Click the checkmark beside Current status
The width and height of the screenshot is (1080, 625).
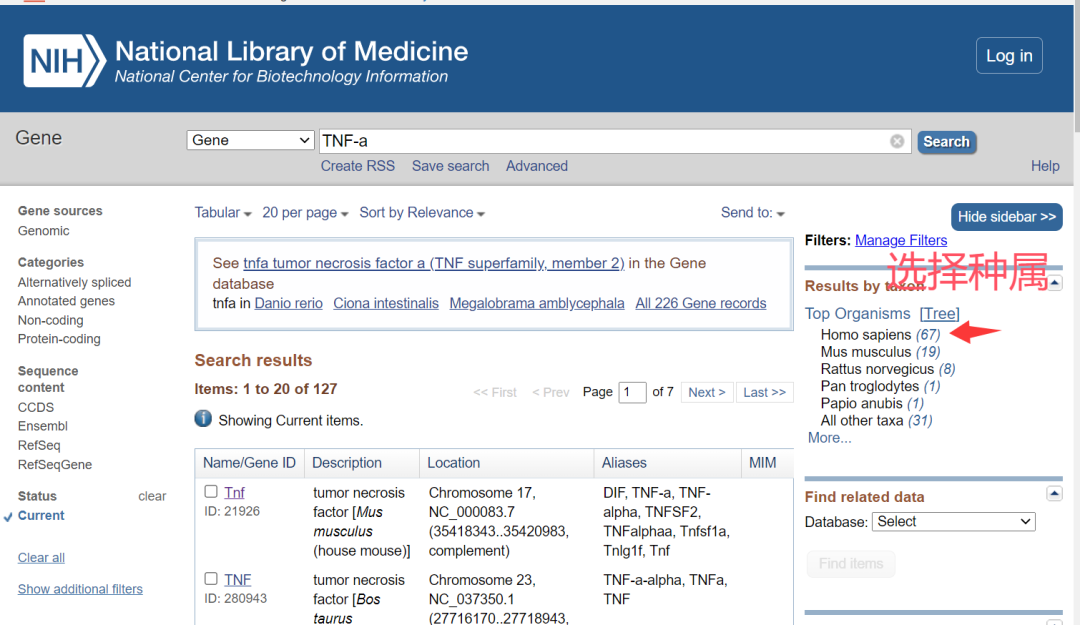(8, 517)
